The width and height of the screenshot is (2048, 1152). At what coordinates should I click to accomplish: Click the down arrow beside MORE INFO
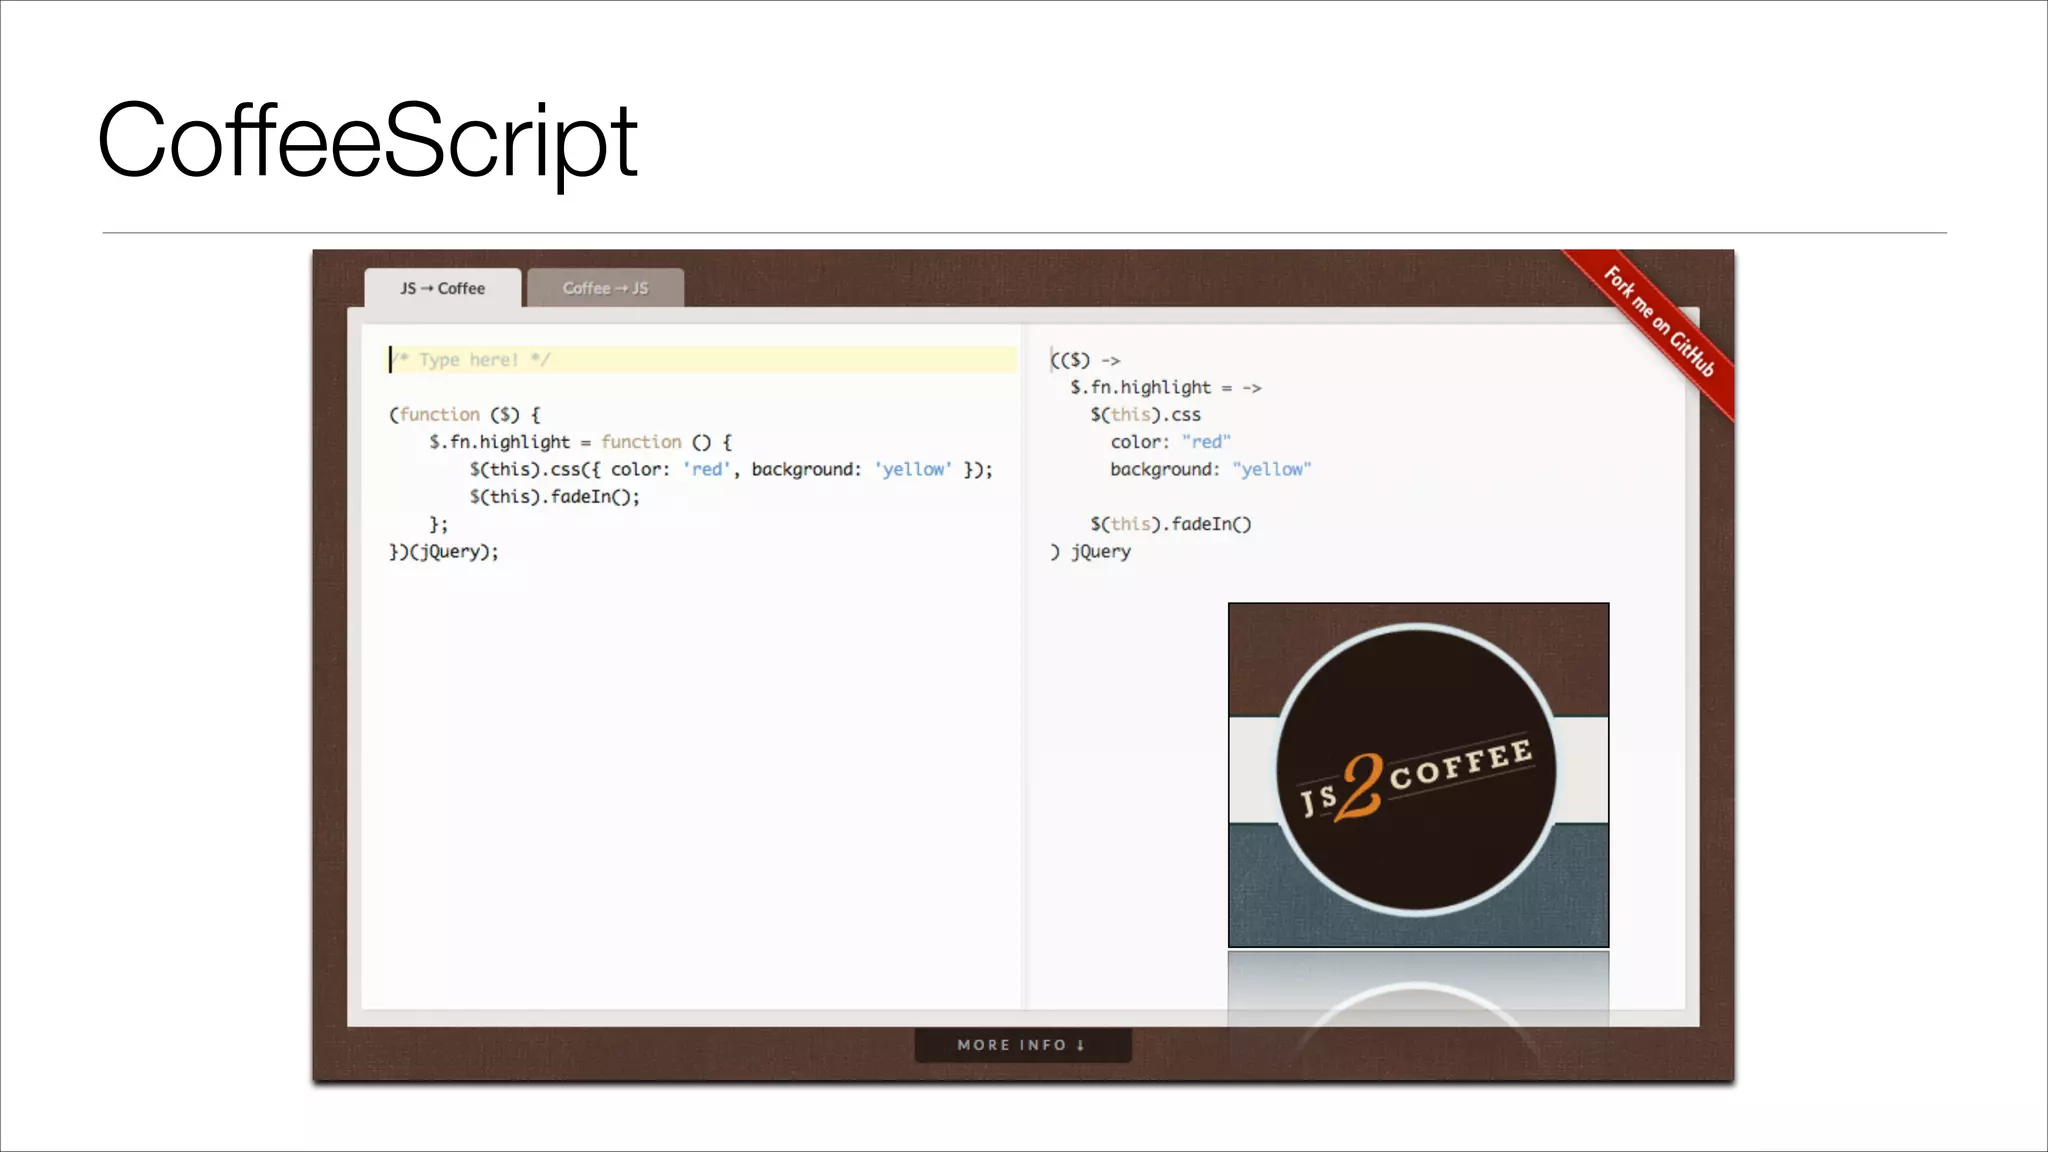[x=1081, y=1045]
